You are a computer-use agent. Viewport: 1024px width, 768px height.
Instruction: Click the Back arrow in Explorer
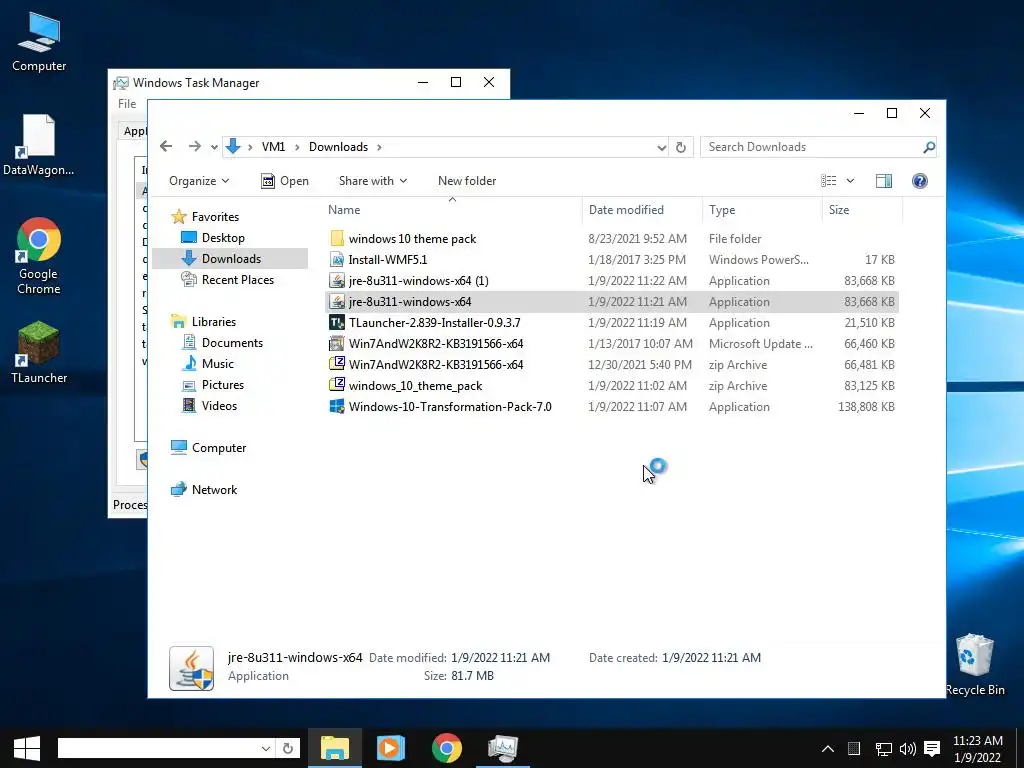tap(166, 146)
